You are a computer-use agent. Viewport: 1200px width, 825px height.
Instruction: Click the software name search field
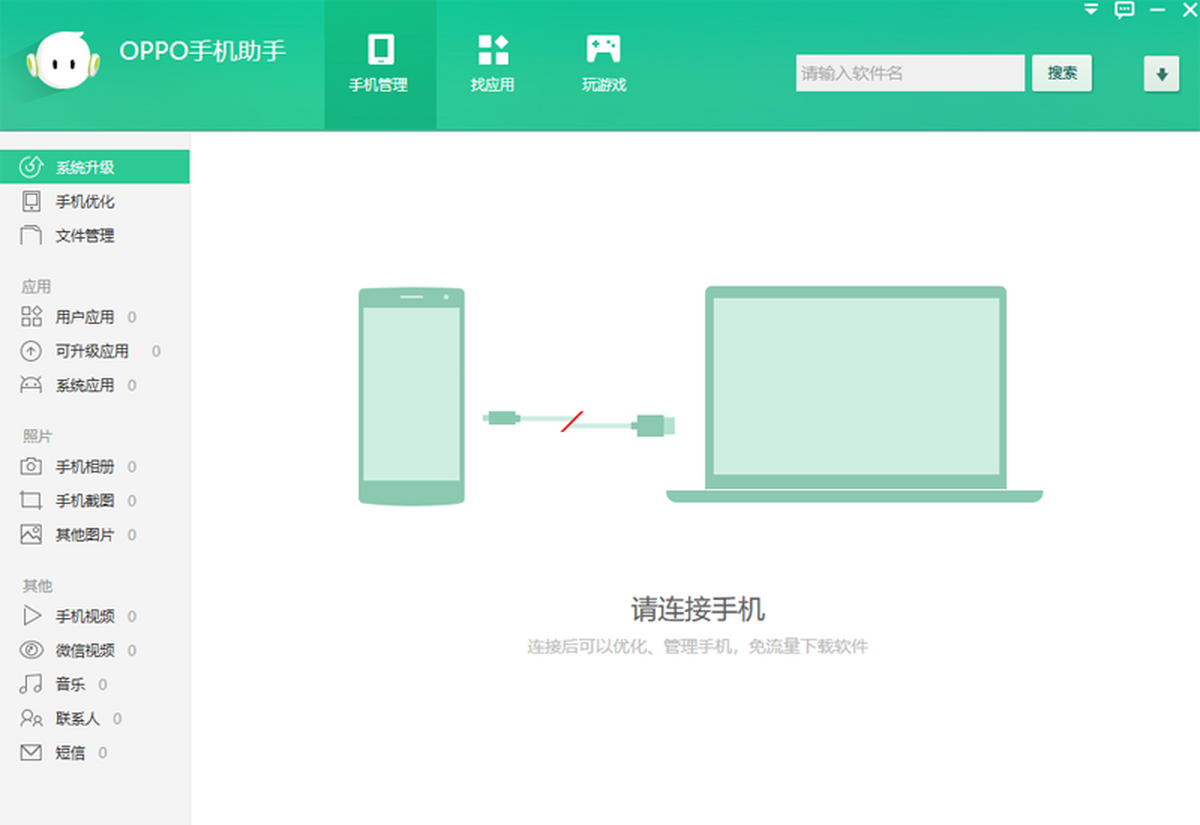click(910, 73)
